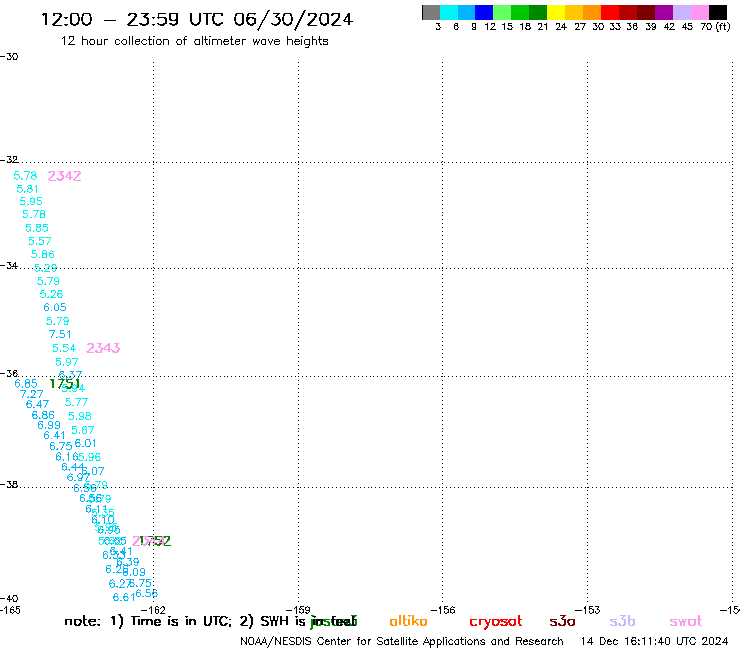The width and height of the screenshot is (740, 650).
Task: Click the wave height value '5.54'
Action: click(x=64, y=348)
